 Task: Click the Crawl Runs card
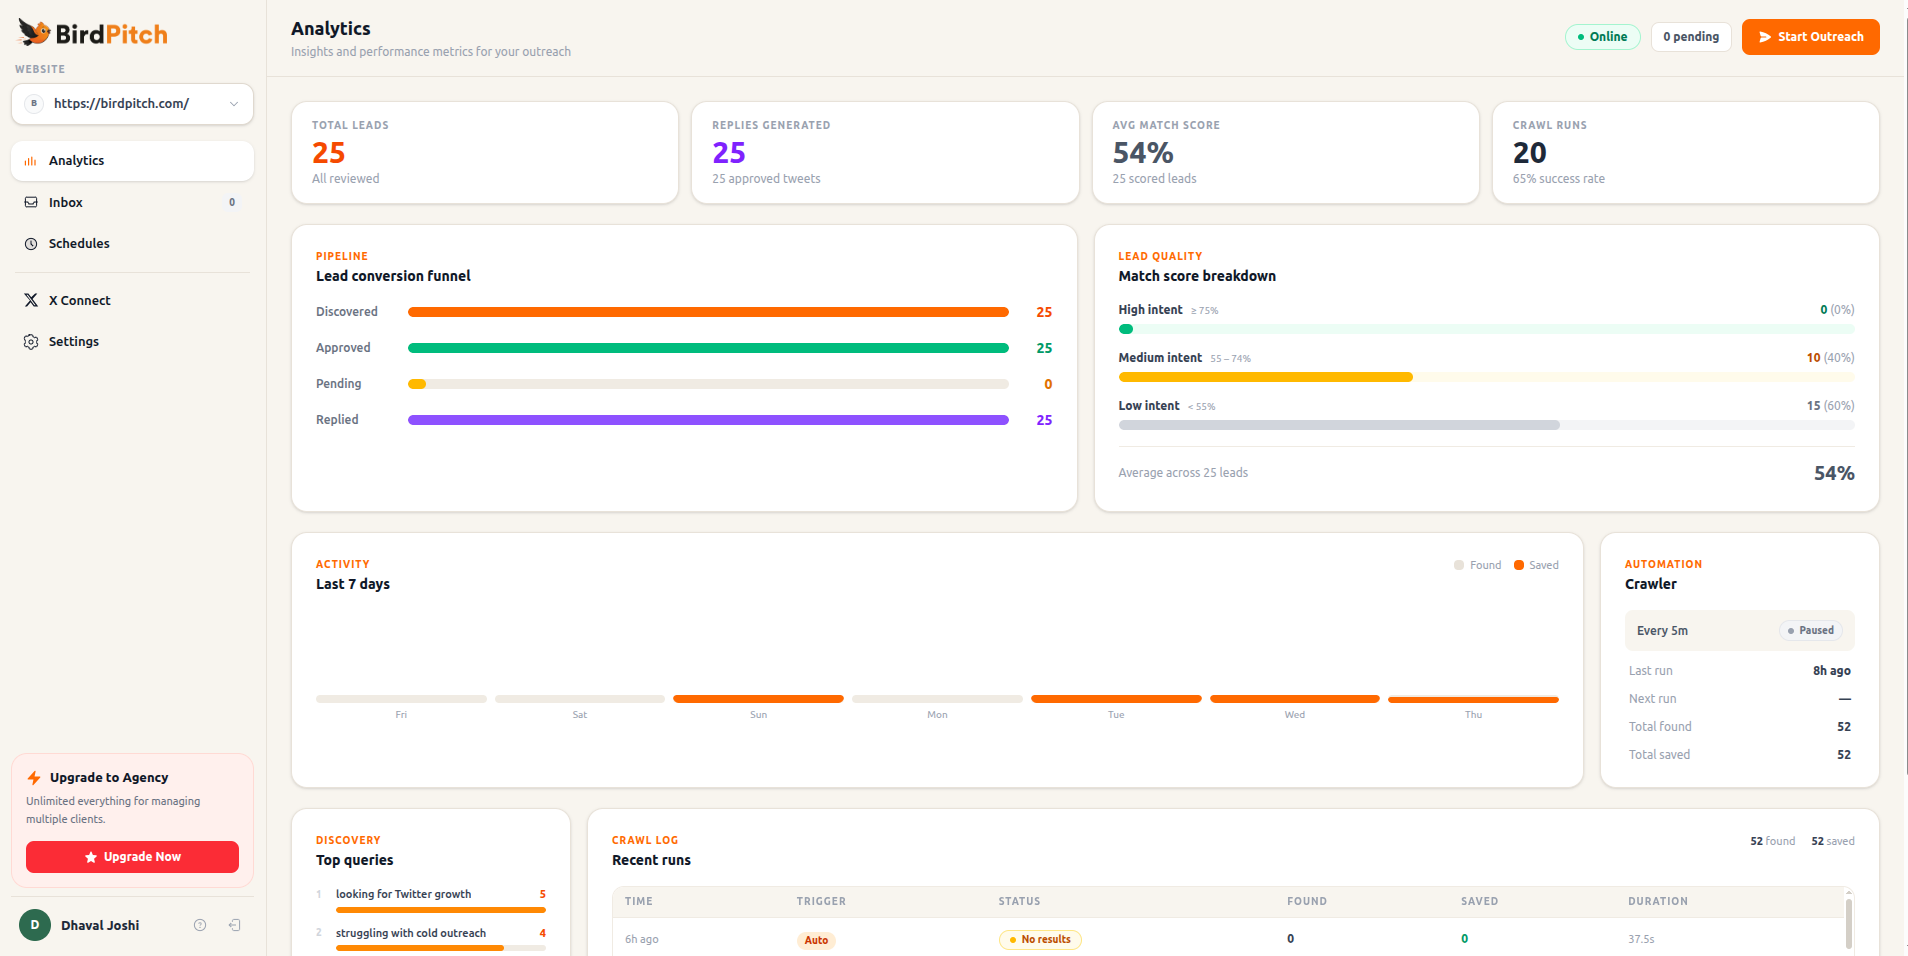(x=1686, y=152)
